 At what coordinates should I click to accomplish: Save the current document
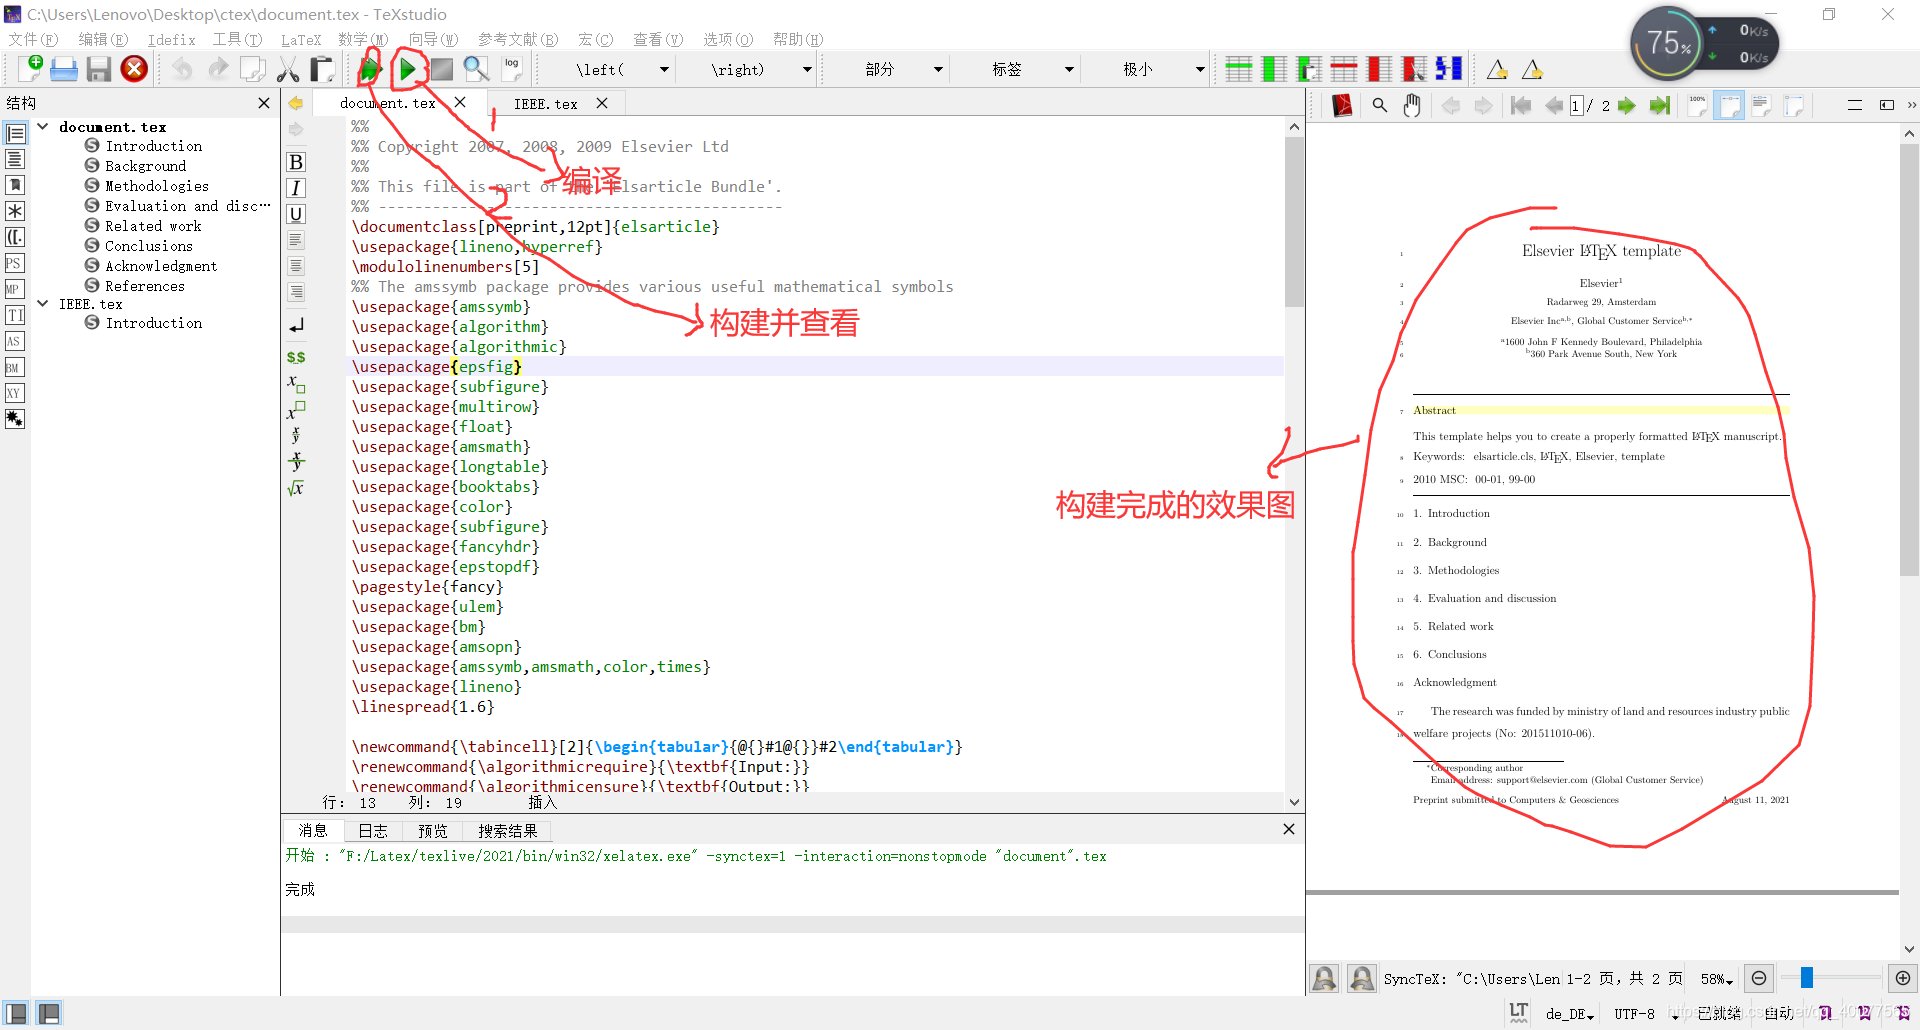pyautogui.click(x=98, y=69)
